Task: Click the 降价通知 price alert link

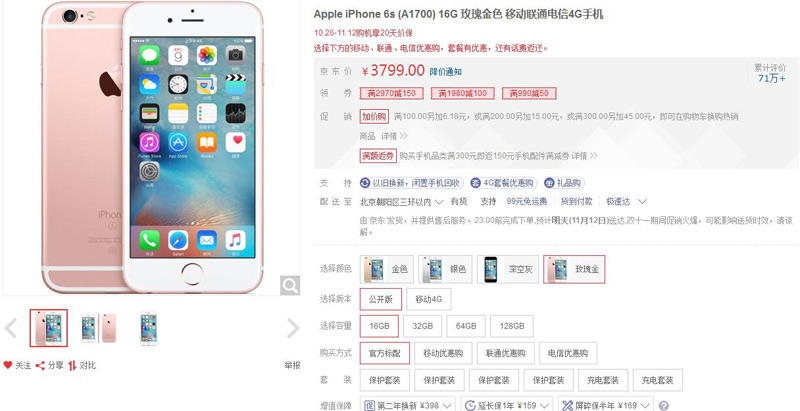Action: pyautogui.click(x=446, y=72)
